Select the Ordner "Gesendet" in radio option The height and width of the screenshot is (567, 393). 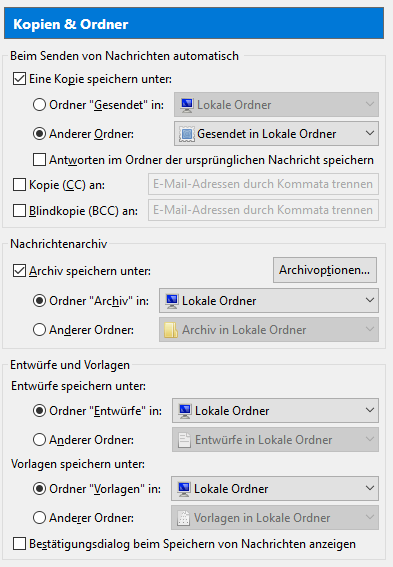39,105
